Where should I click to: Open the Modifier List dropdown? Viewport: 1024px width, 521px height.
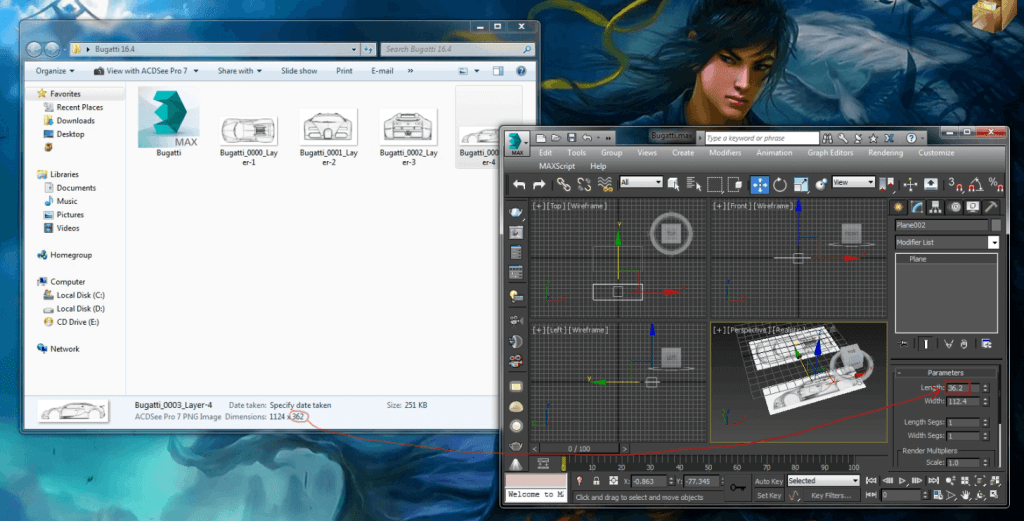pos(947,242)
